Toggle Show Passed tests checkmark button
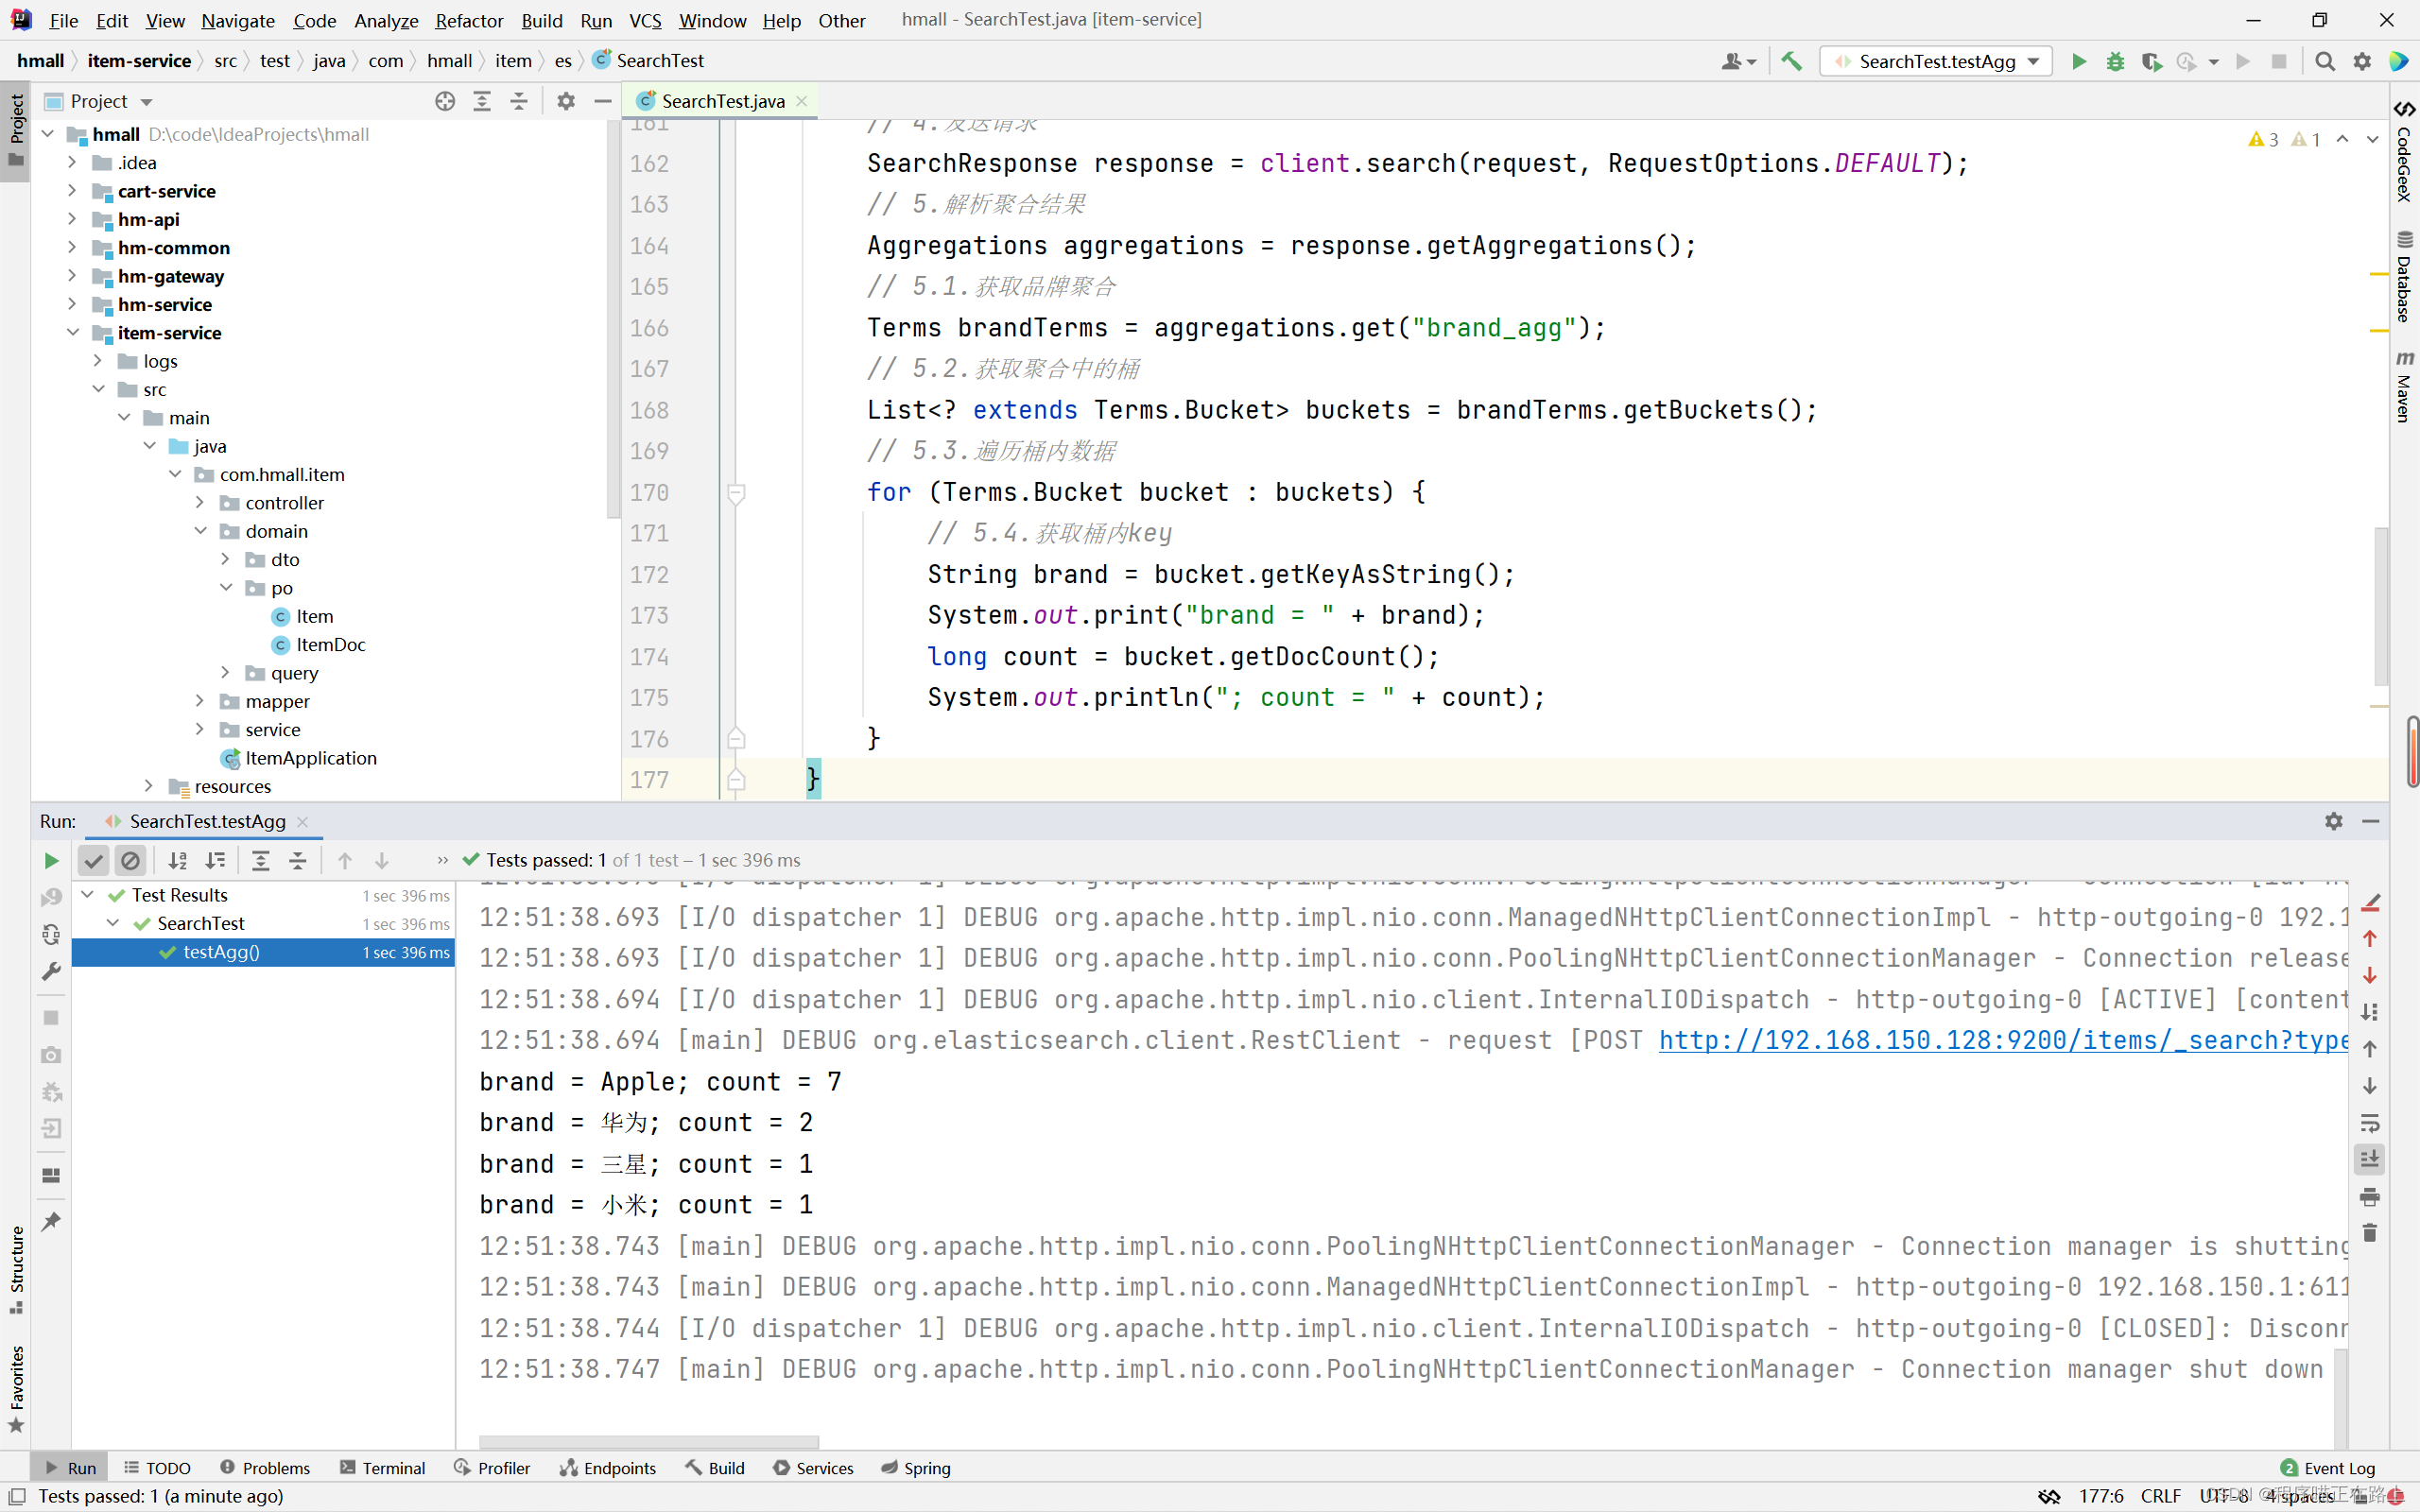Viewport: 2420px width, 1512px height. tap(93, 860)
